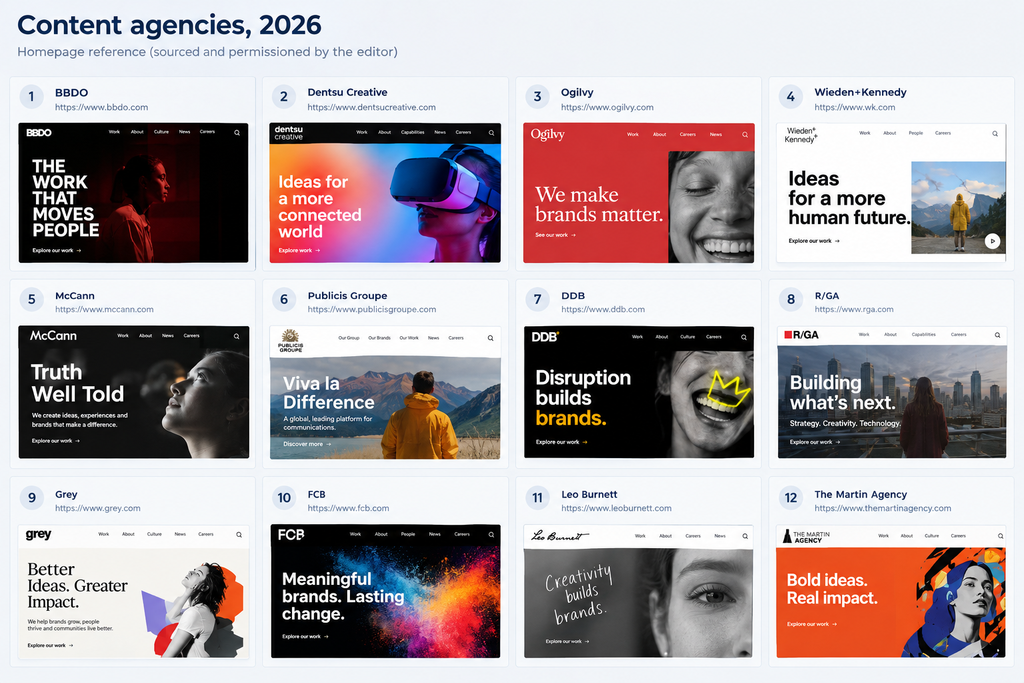
Task: Click Explore work in Dentsu Creative hero
Action: tap(299, 251)
